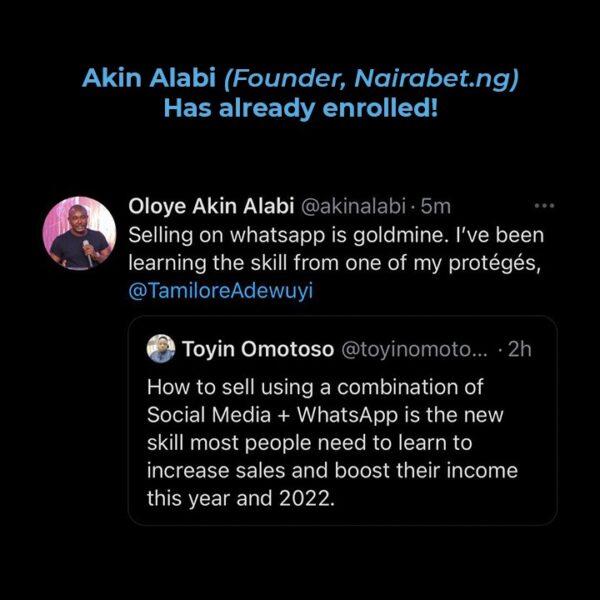The width and height of the screenshot is (600, 600).
Task: Open the @akinalabi handle
Action: point(353,207)
